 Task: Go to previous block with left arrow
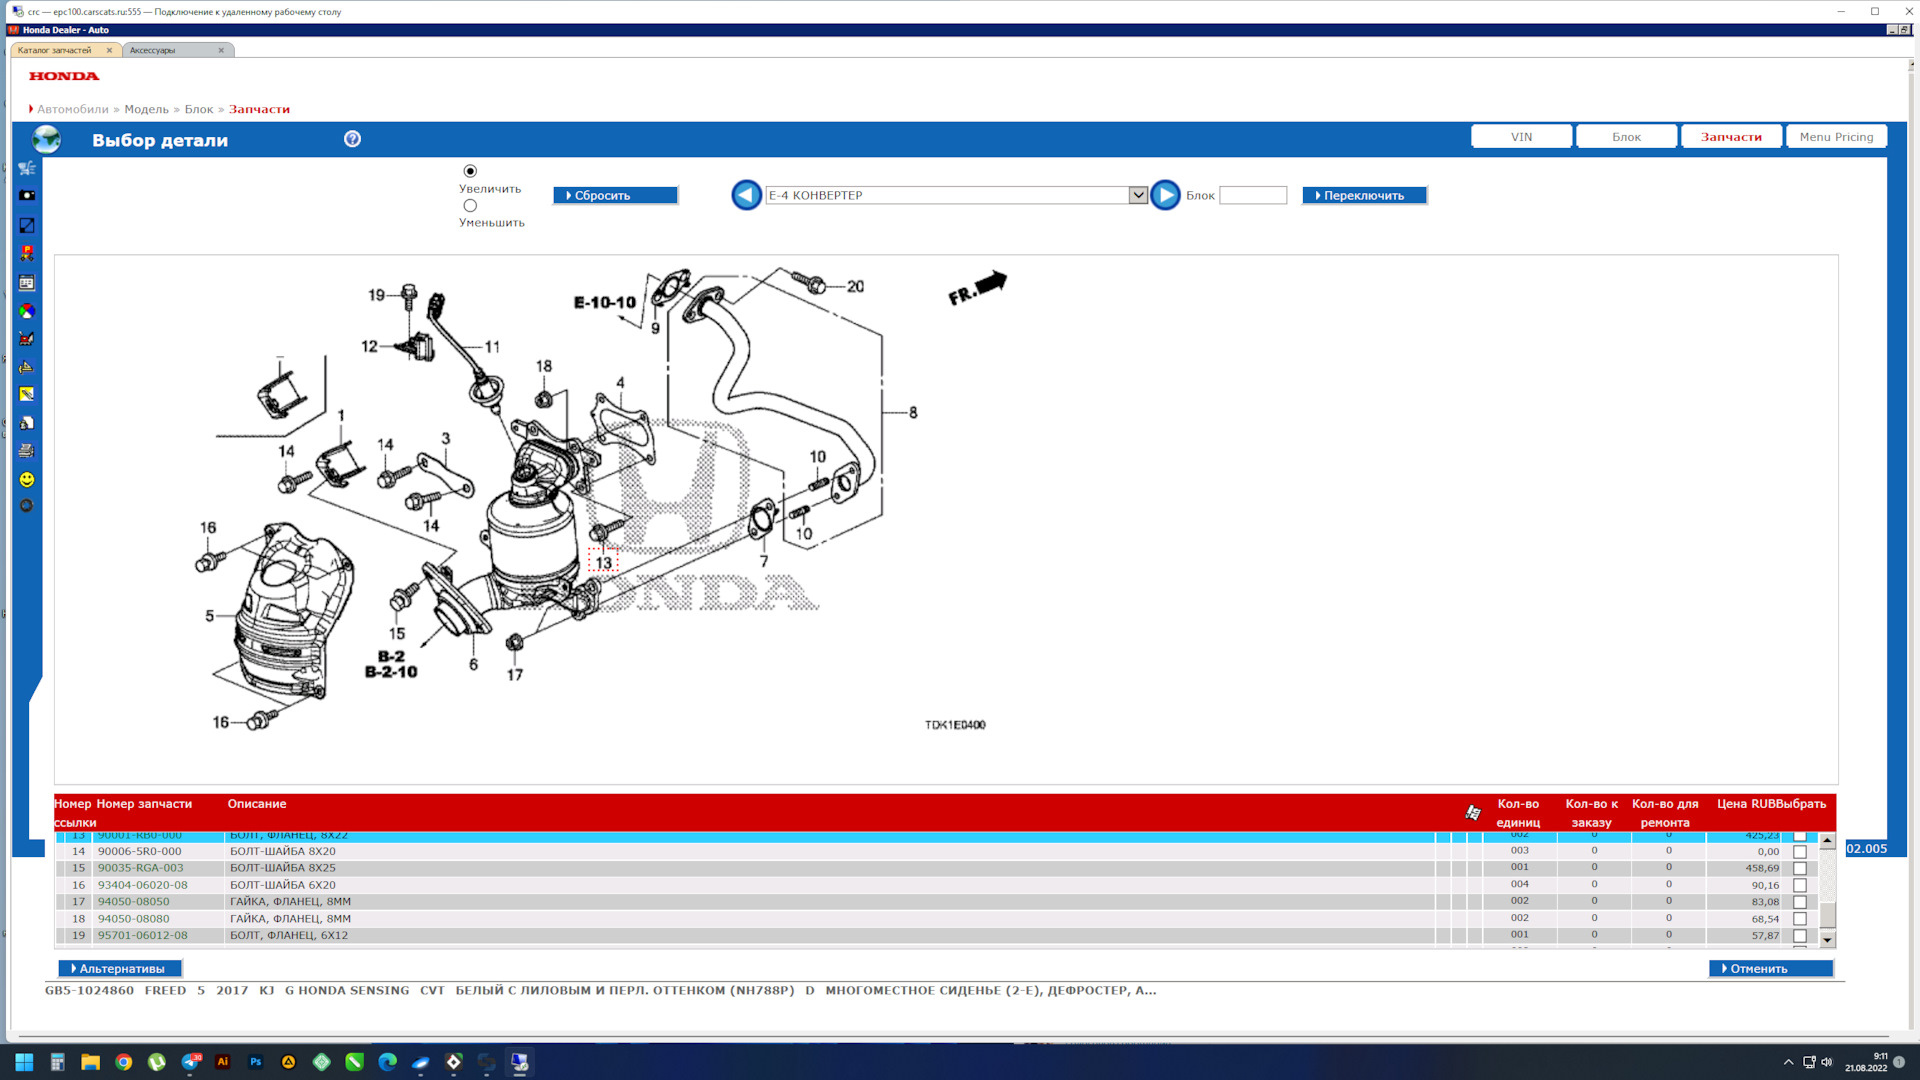tap(746, 195)
